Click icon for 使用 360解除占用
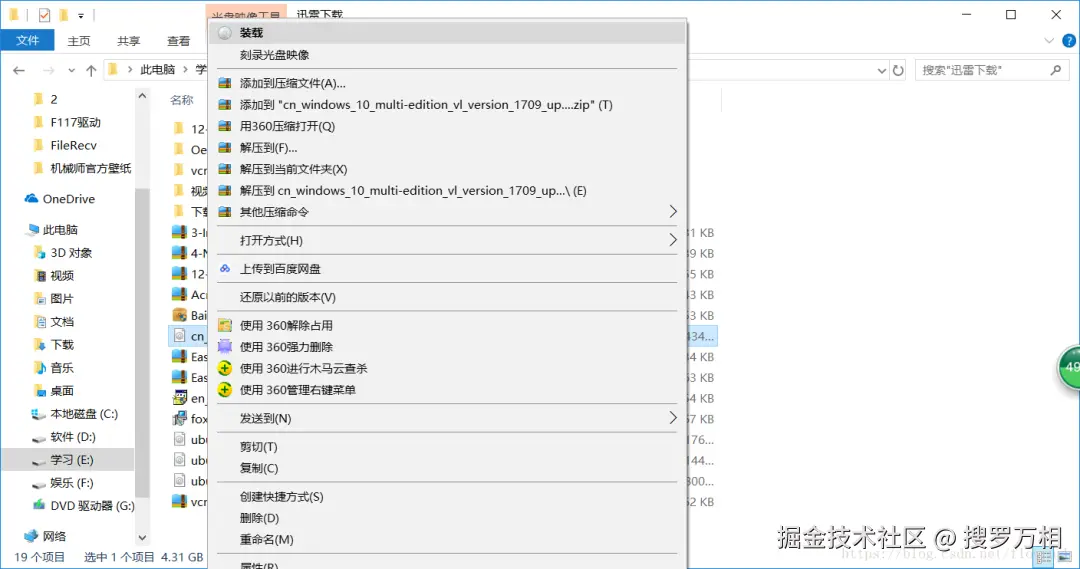1080x569 pixels. pos(225,325)
